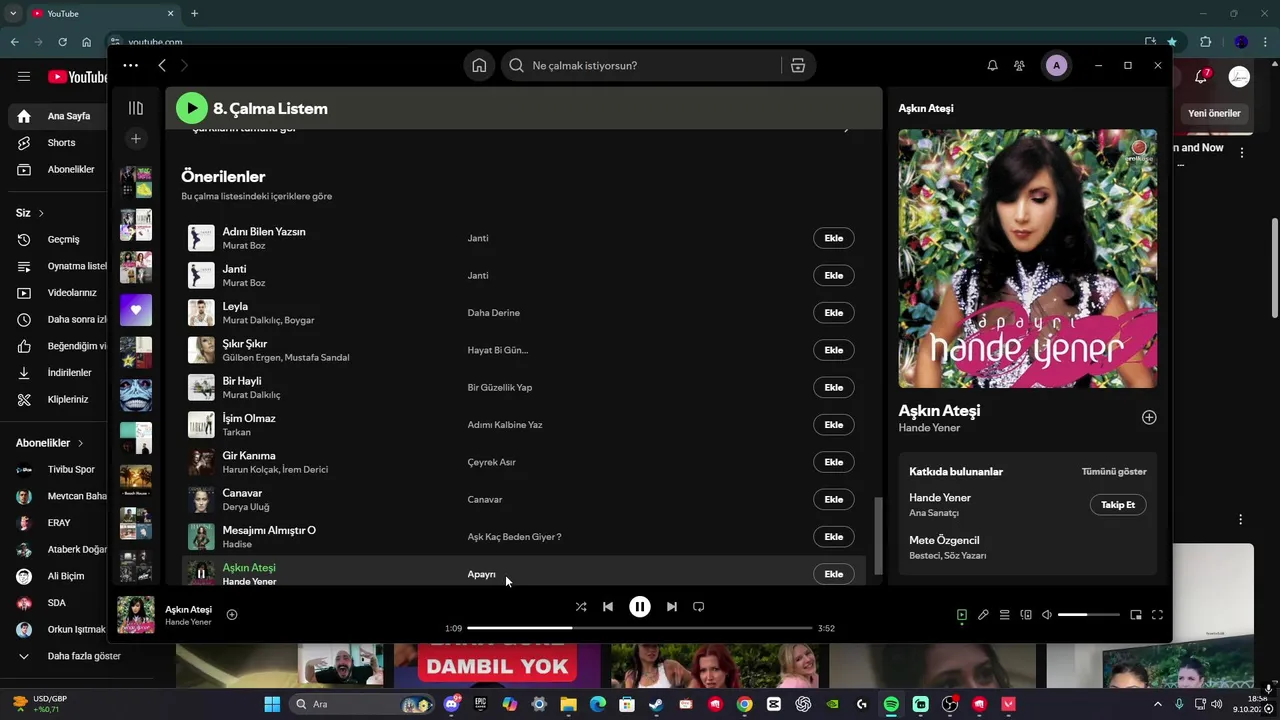Viewport: 1280px width, 720px height.
Task: Open Spotify's What's New bell icon
Action: click(x=992, y=65)
